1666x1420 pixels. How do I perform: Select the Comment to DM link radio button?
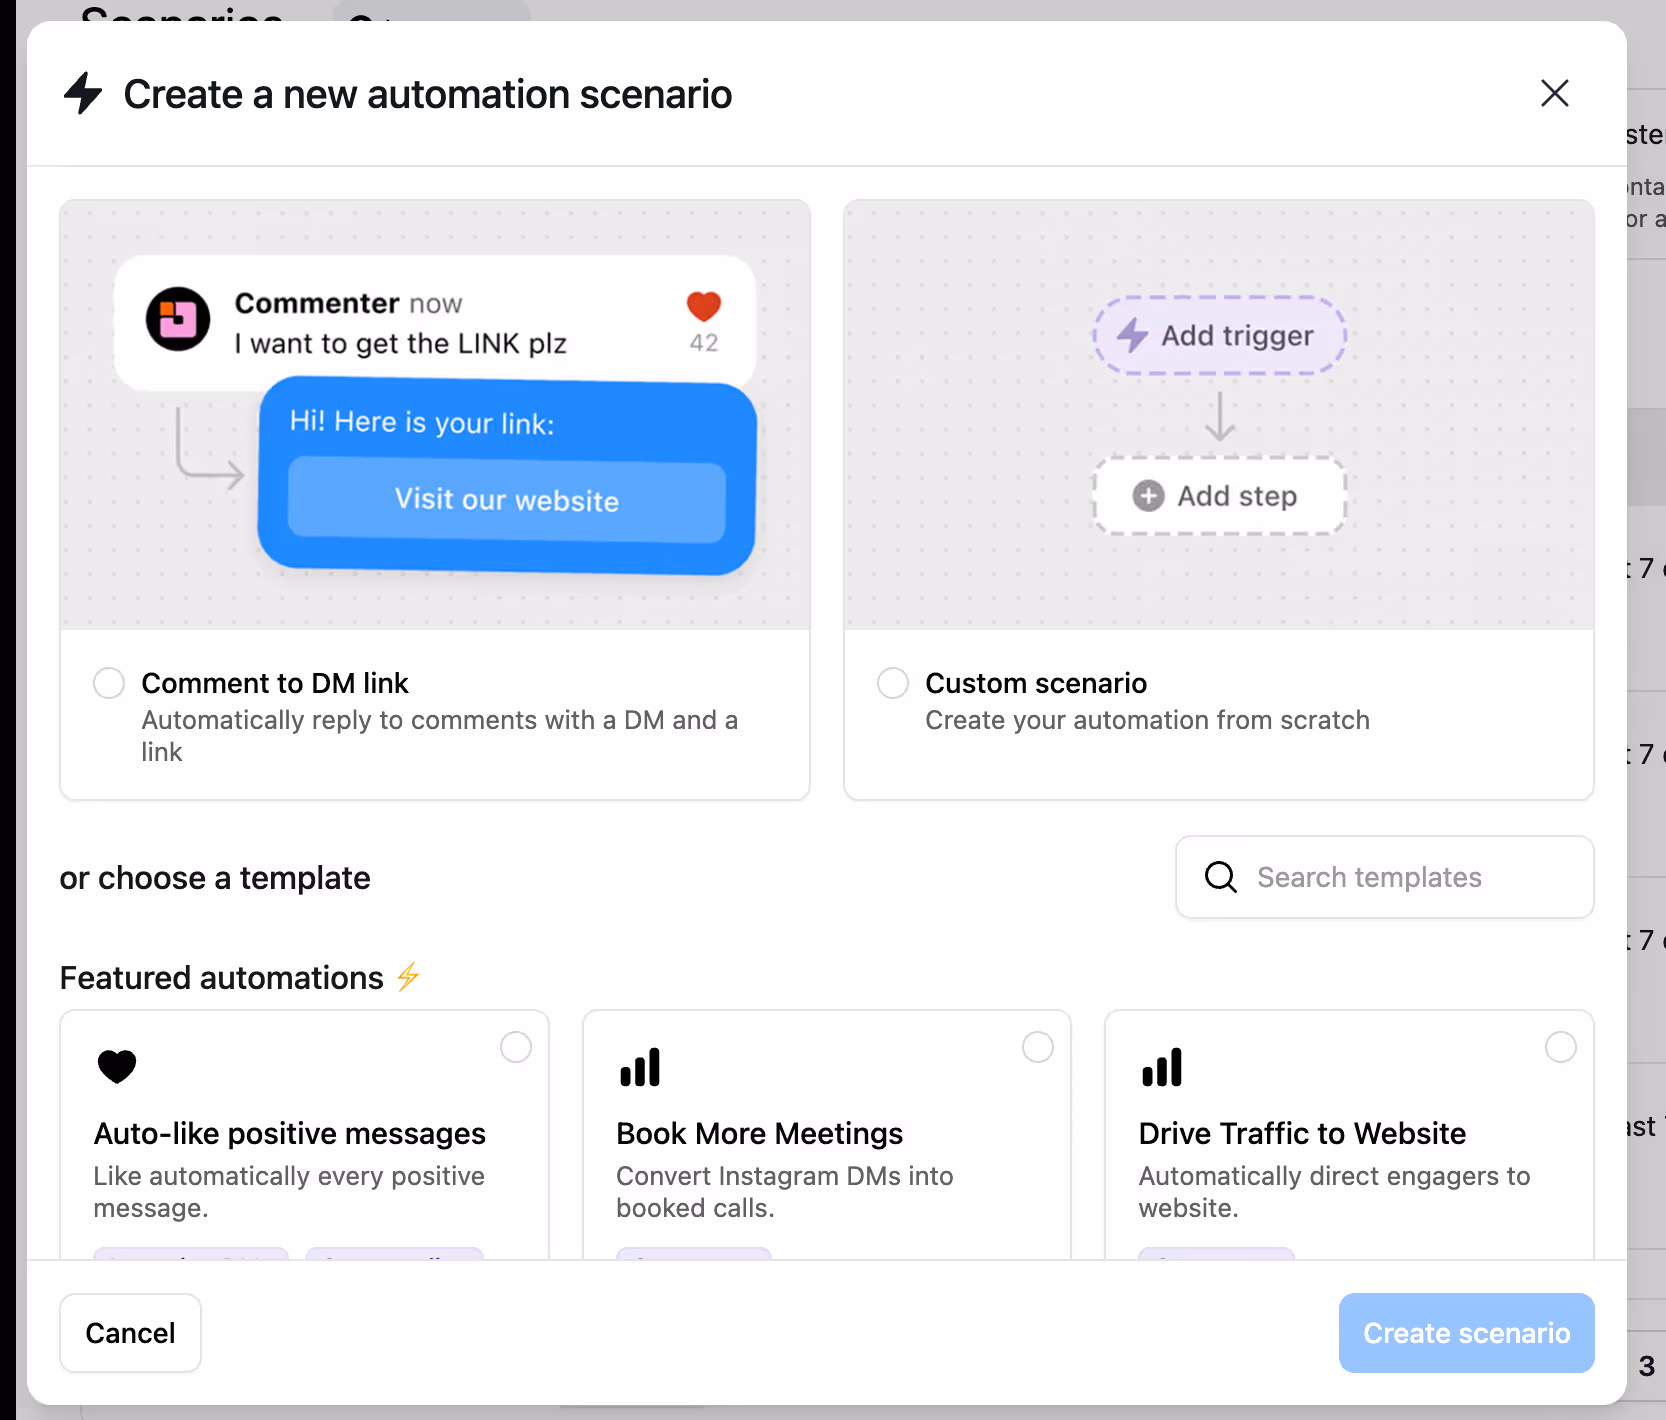pos(108,682)
